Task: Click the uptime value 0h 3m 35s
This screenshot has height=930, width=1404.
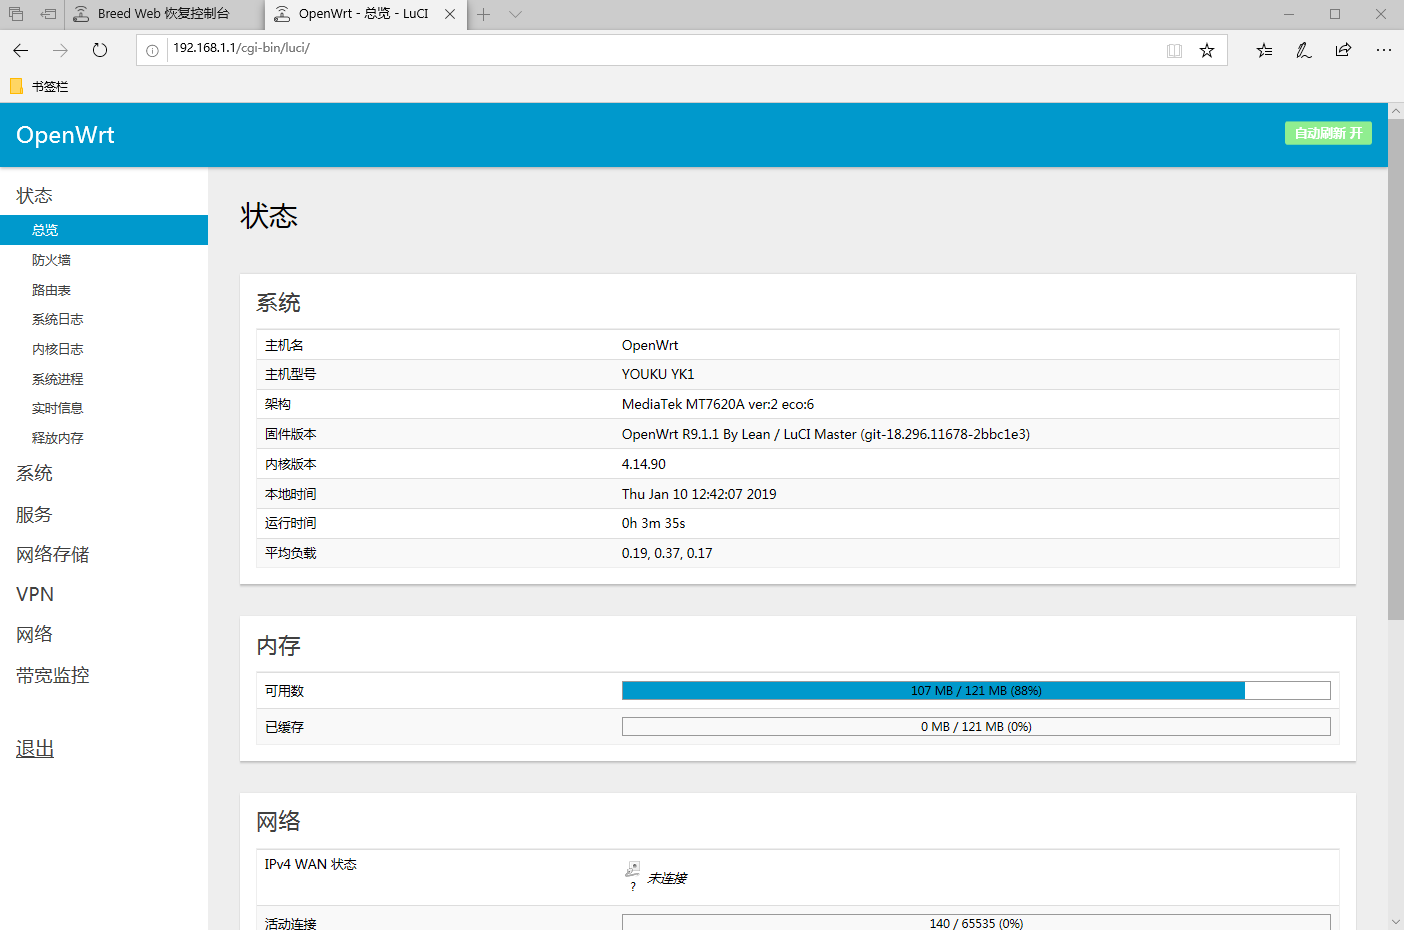Action: pos(654,523)
